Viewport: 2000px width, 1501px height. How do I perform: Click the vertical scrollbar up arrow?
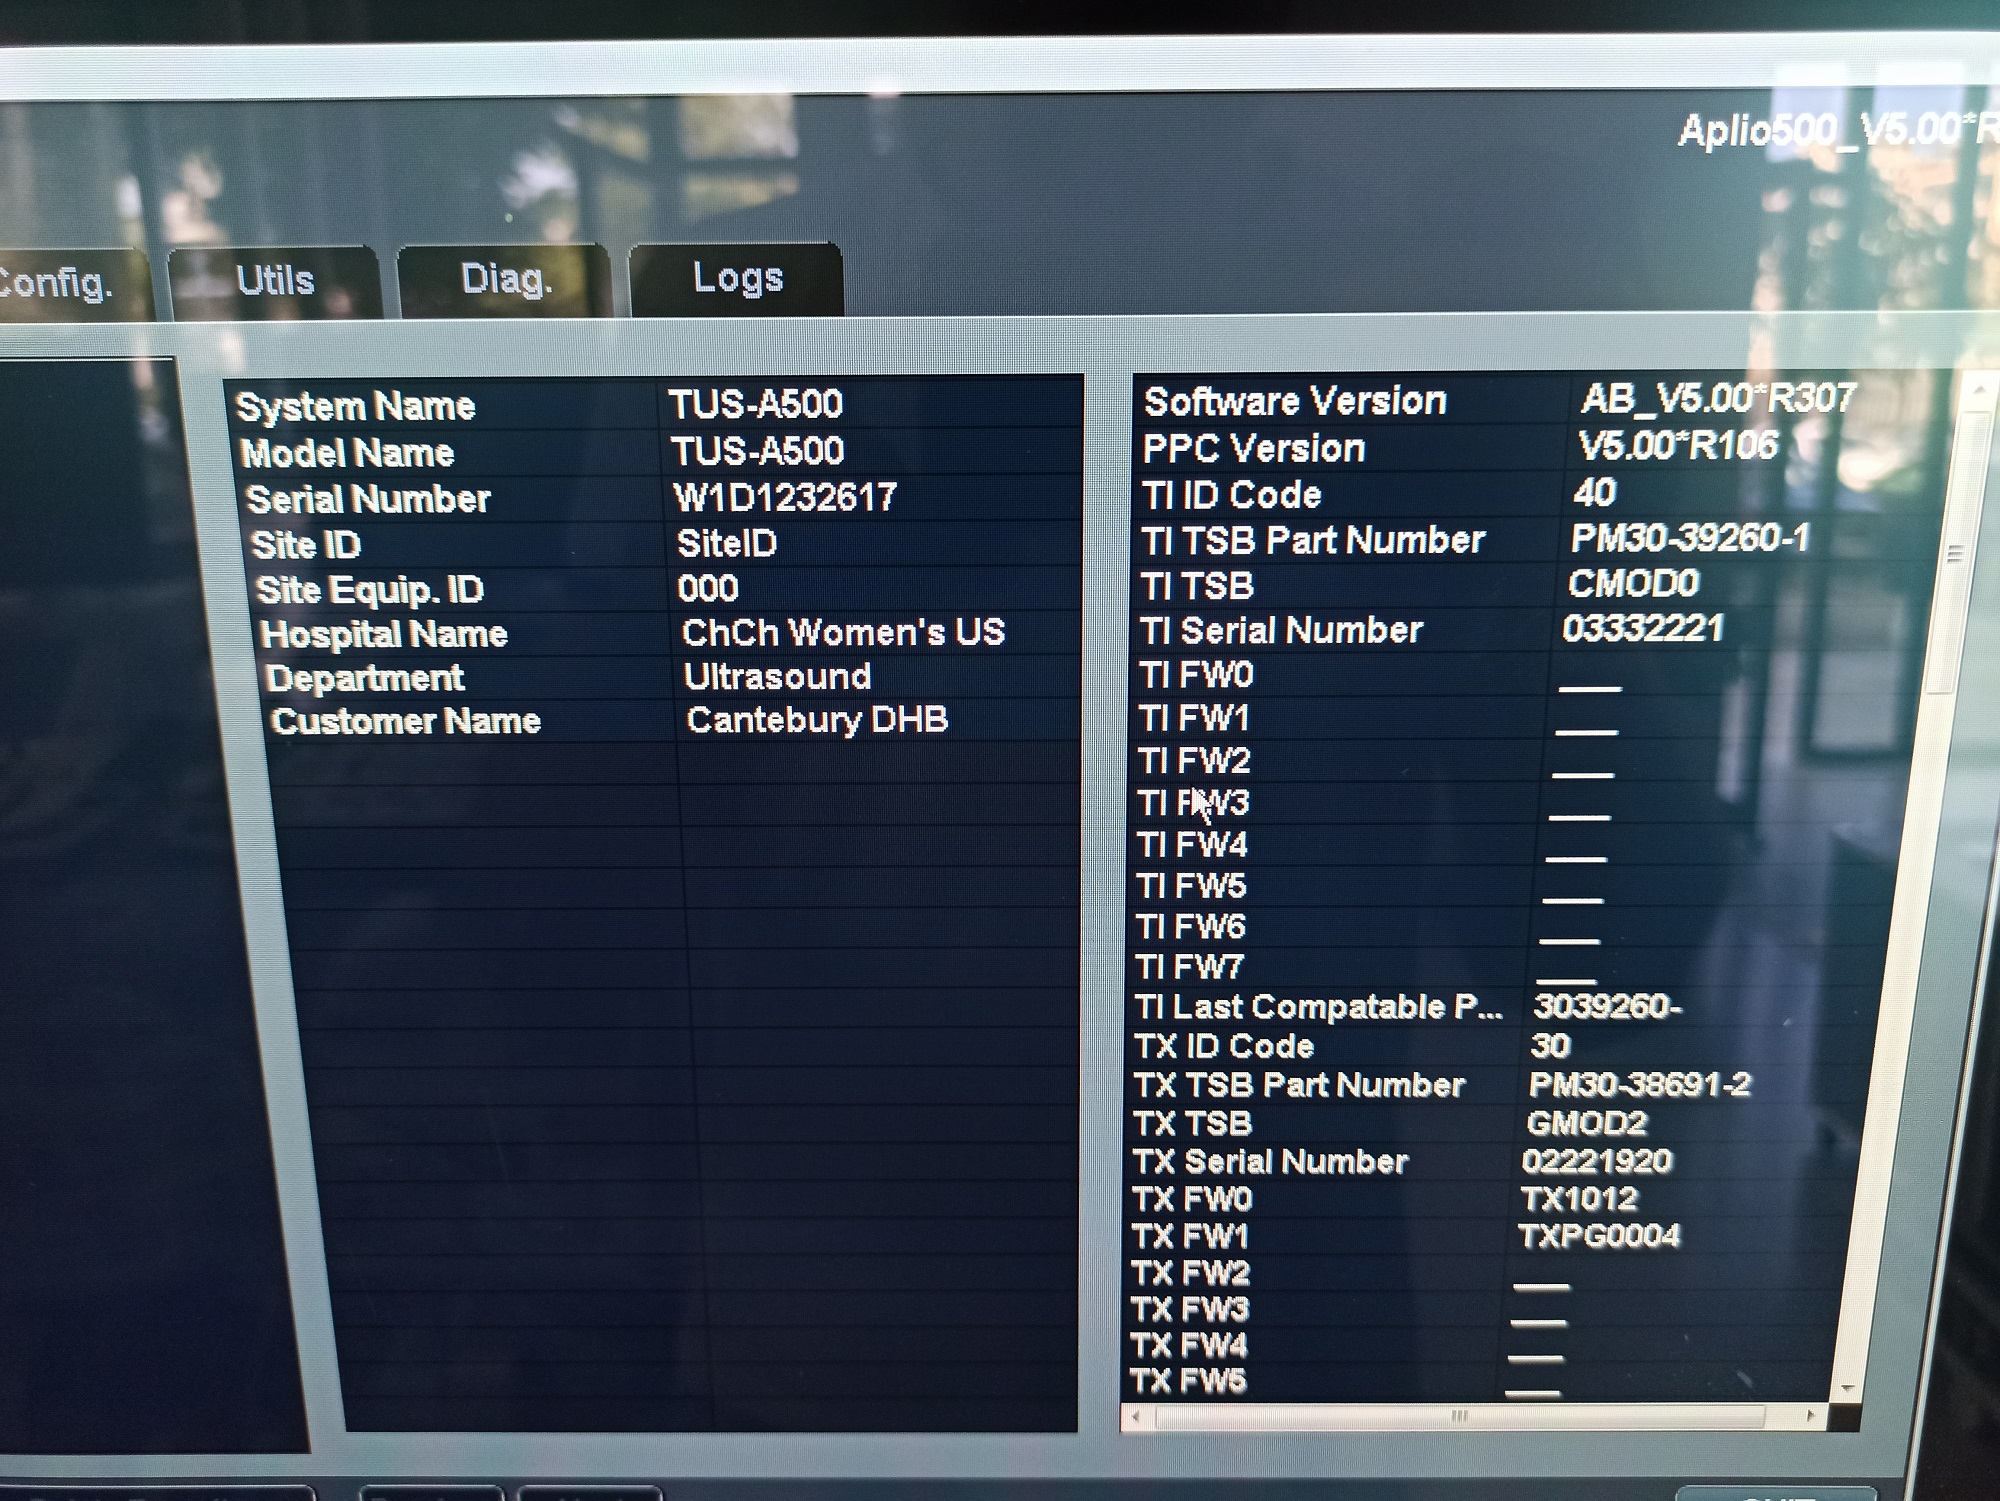click(1979, 391)
